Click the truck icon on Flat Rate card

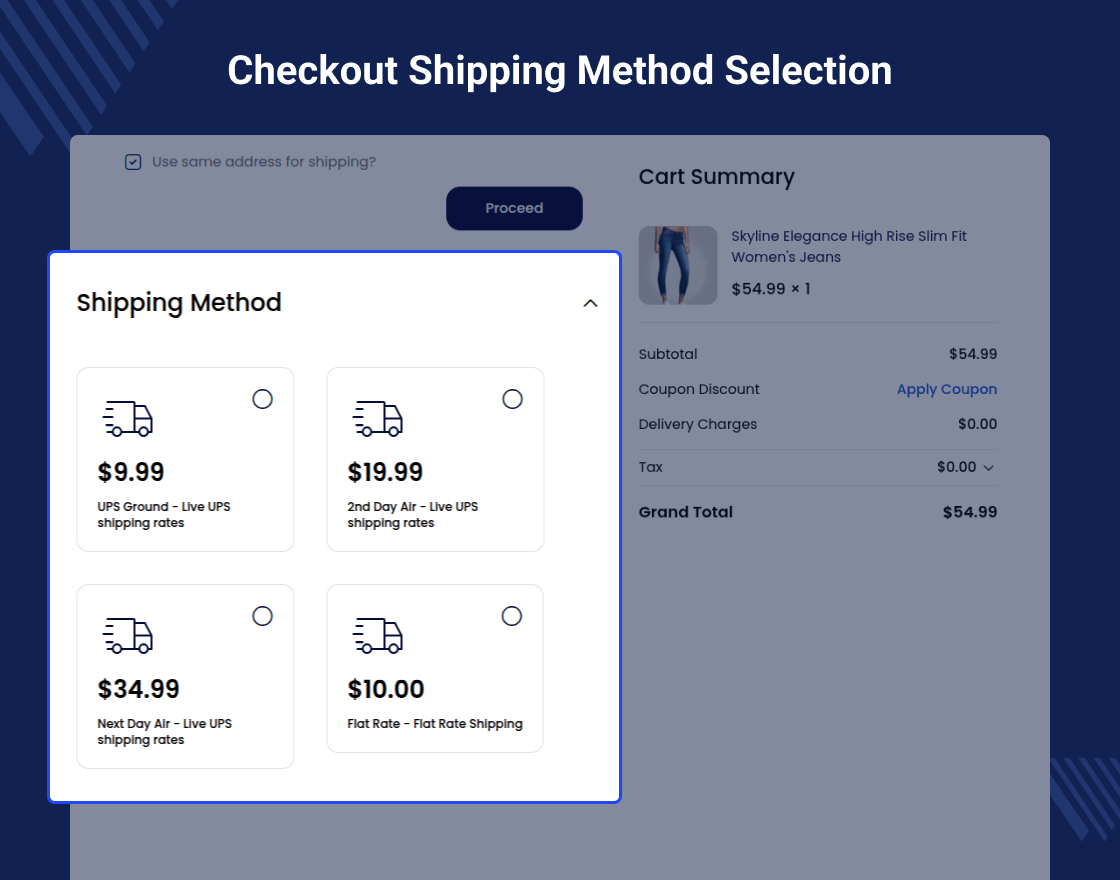378,636
